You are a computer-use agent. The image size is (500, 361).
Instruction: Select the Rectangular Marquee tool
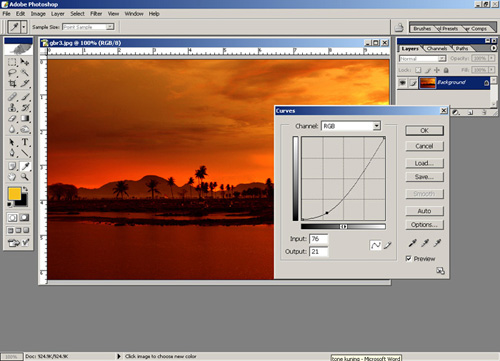12,62
